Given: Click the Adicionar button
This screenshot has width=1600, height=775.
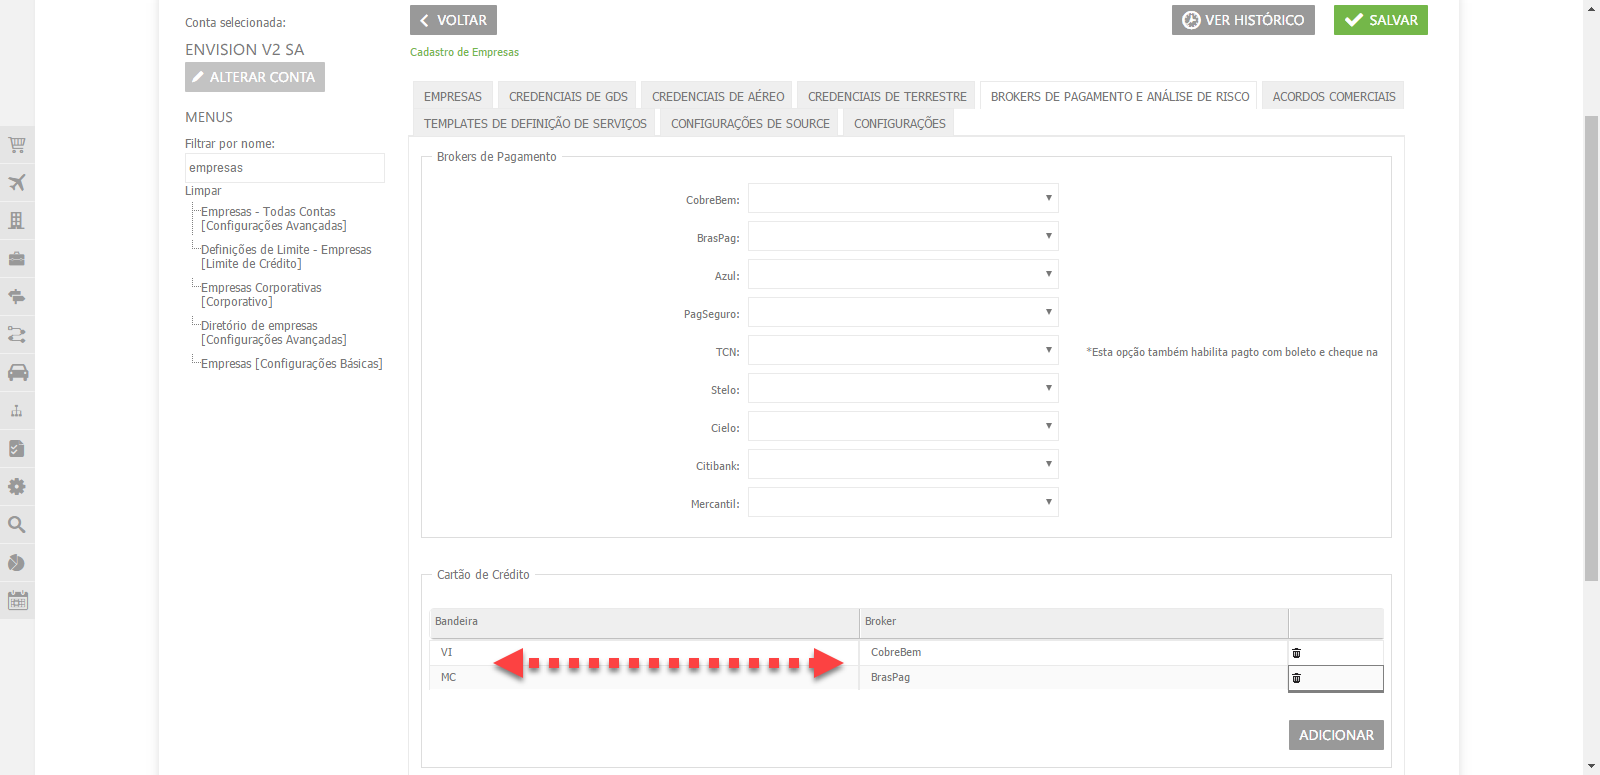Looking at the screenshot, I should click(x=1336, y=735).
